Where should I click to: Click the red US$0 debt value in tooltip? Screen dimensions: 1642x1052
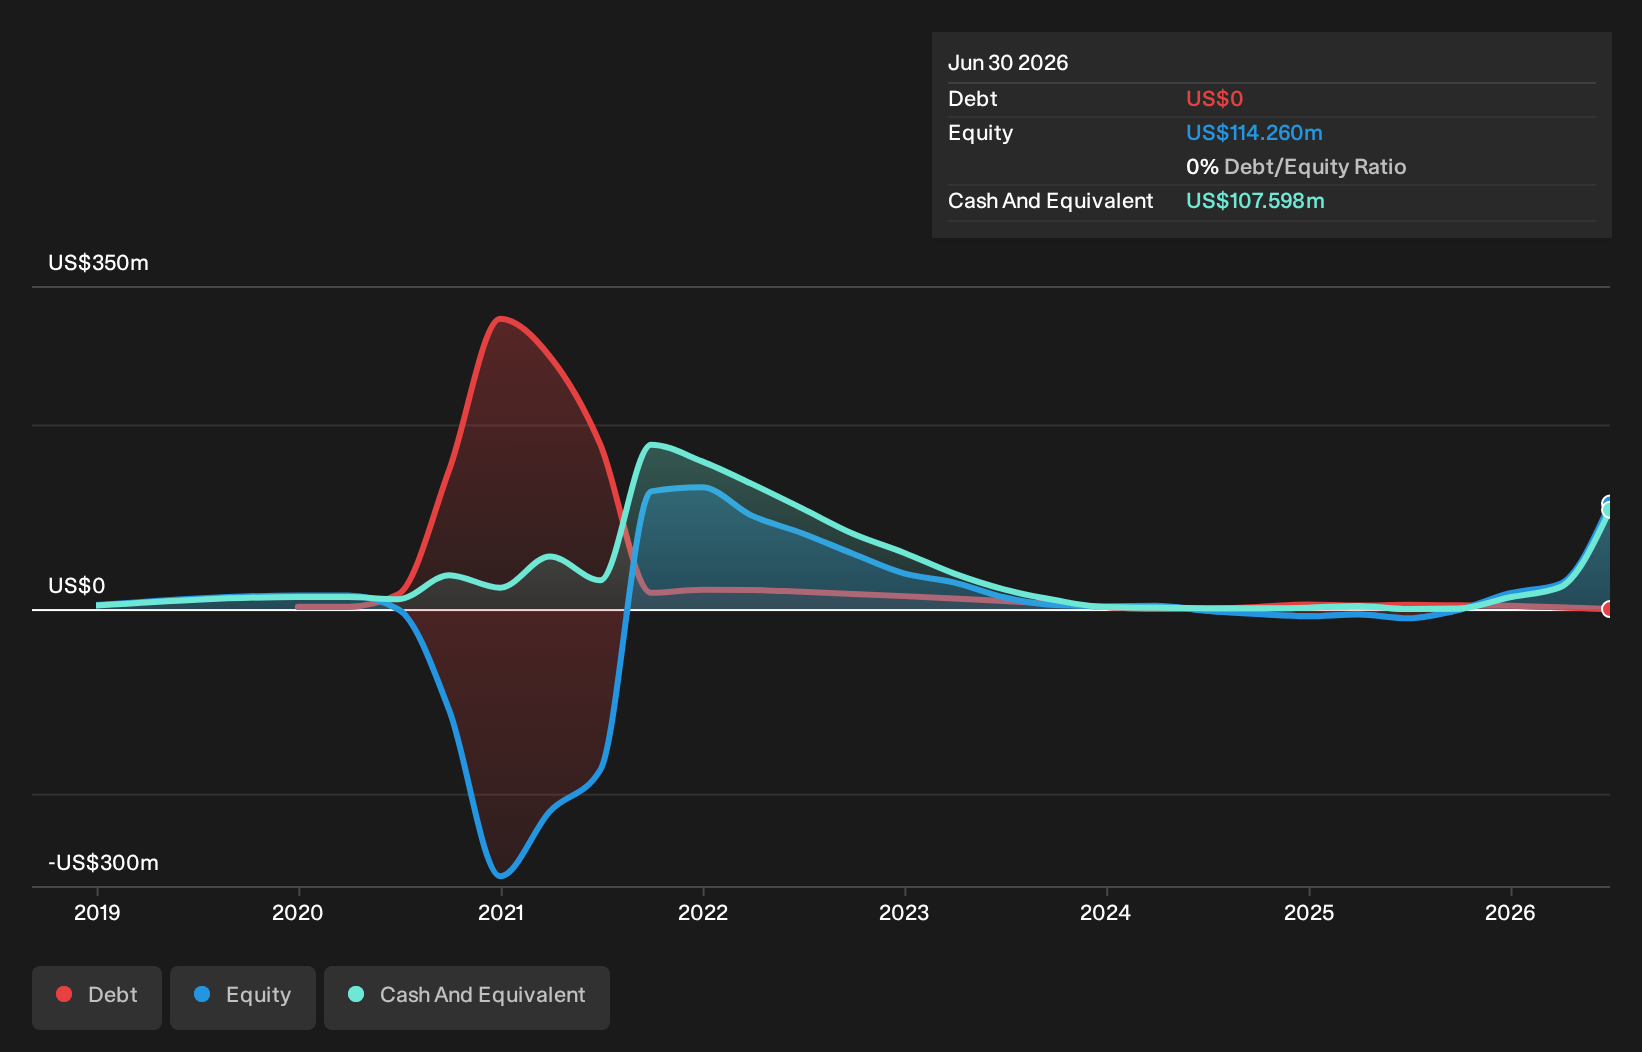(x=1214, y=99)
